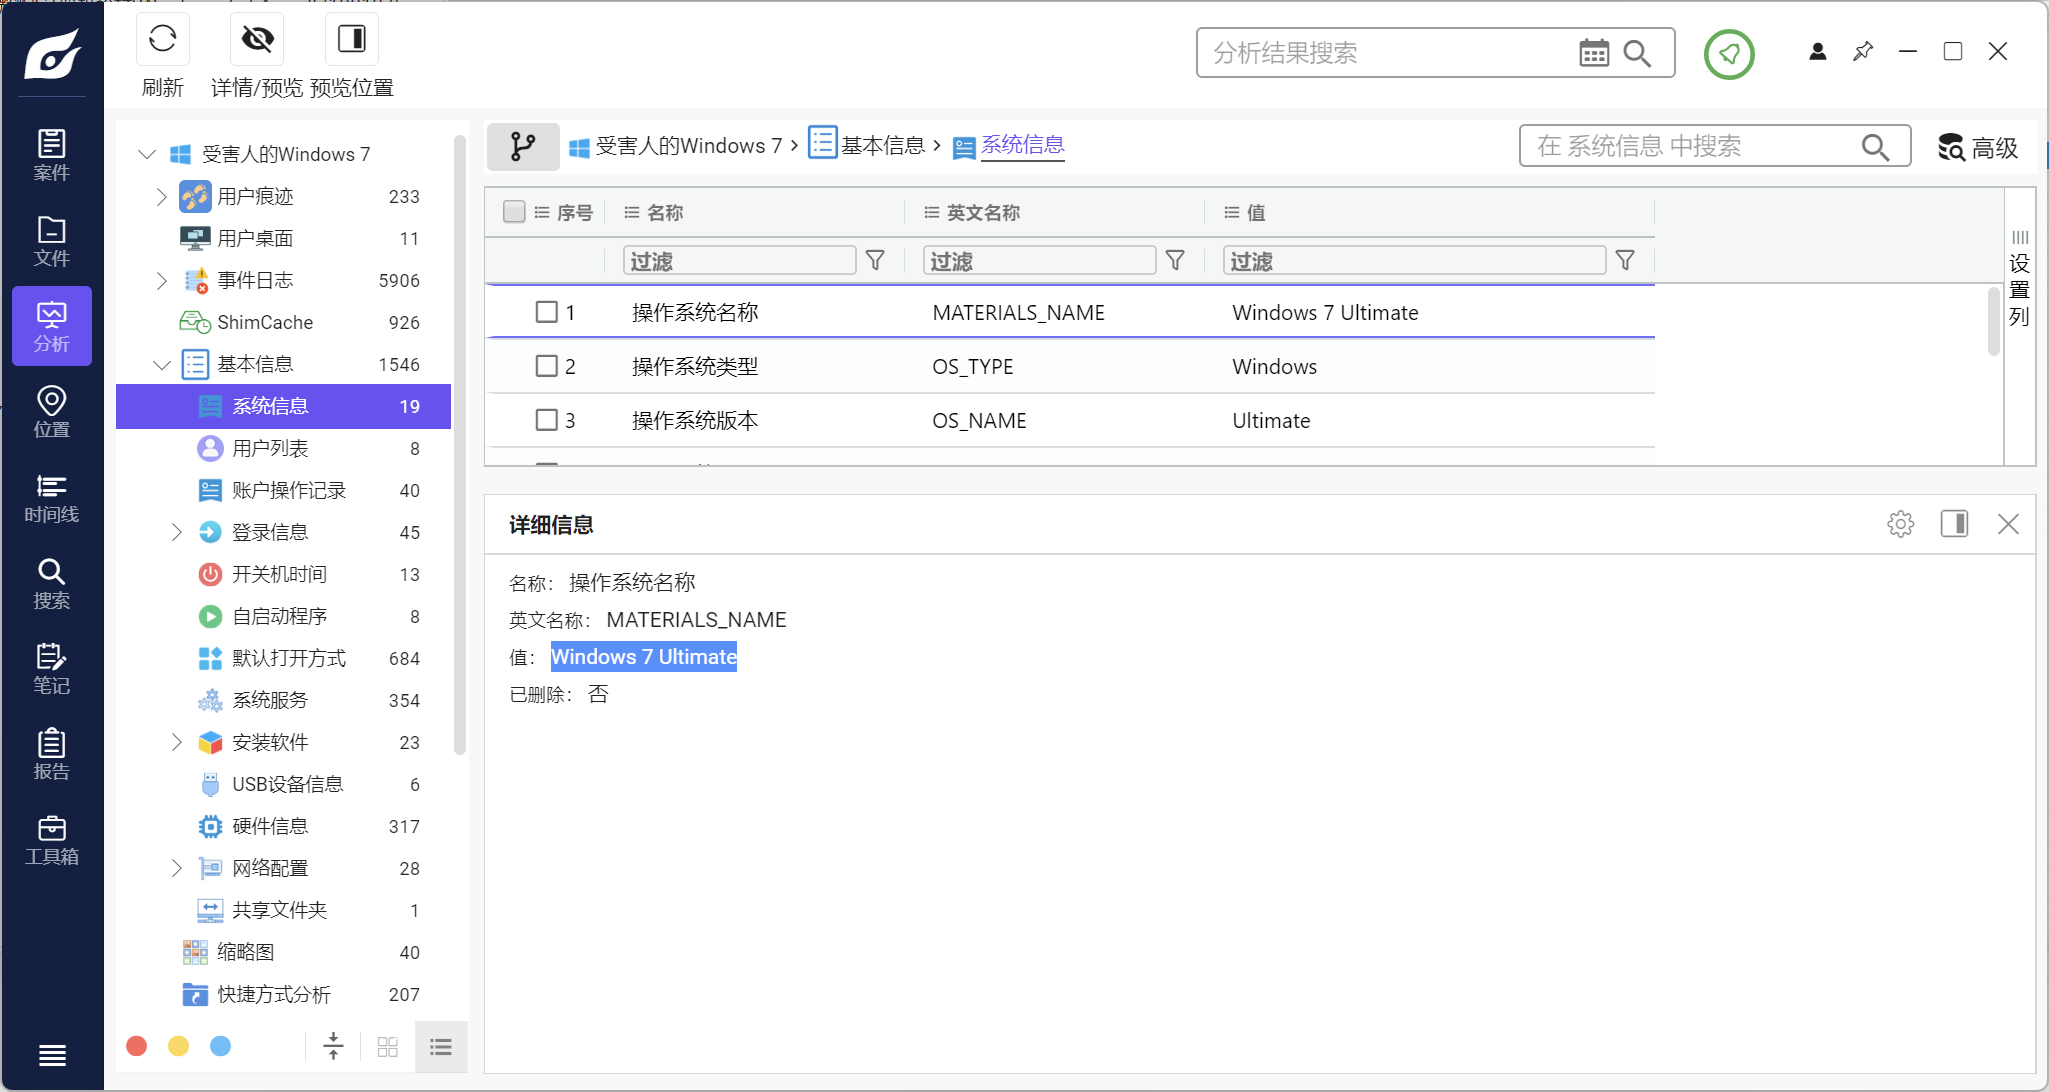Tick the checkbox for row 1 操作系统名称

pos(547,312)
